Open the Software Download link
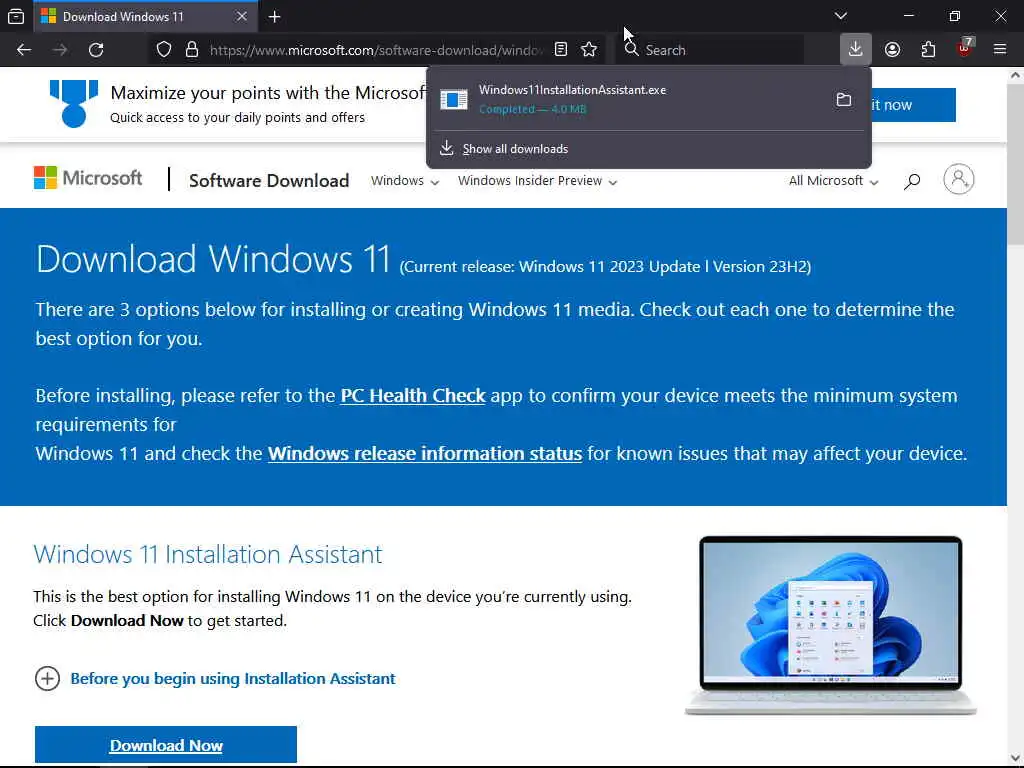The image size is (1024, 768). (269, 181)
